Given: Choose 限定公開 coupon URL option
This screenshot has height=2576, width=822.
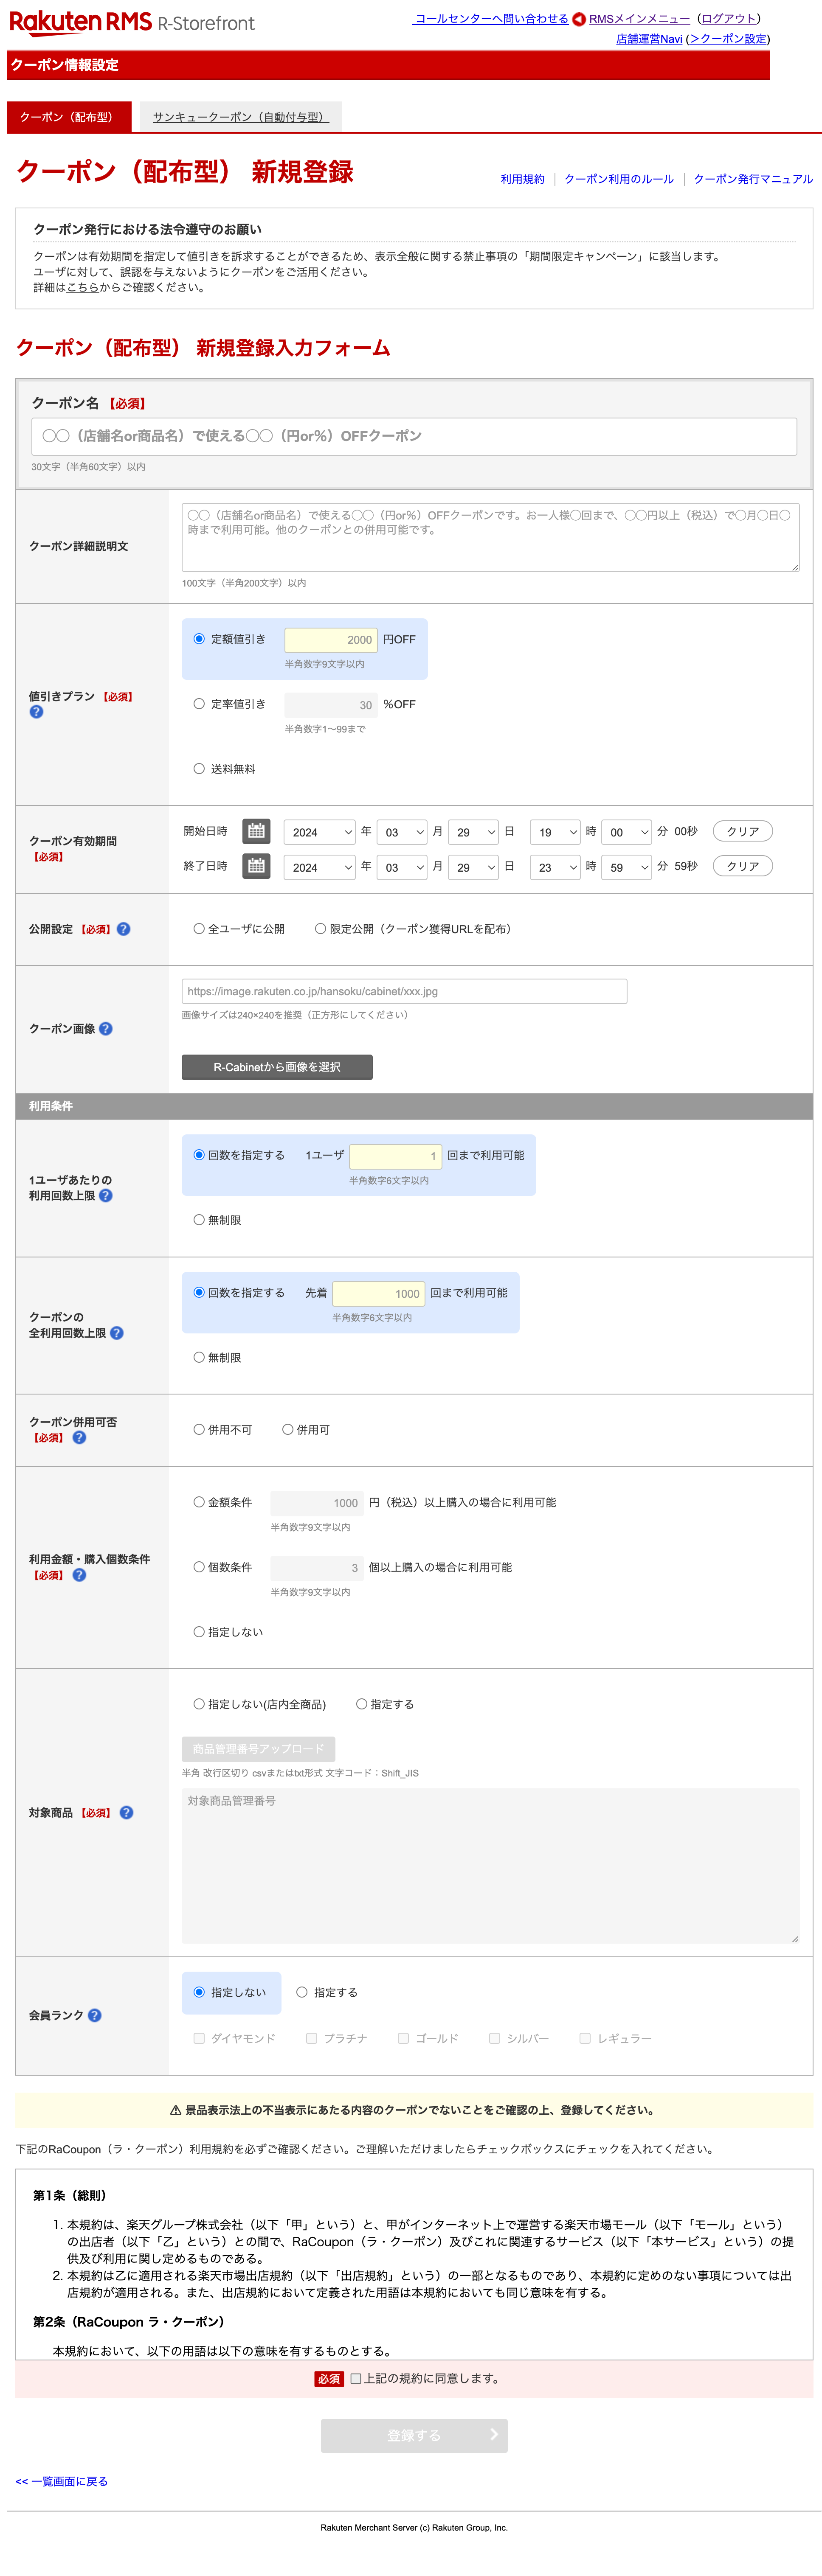Looking at the screenshot, I should [x=320, y=929].
